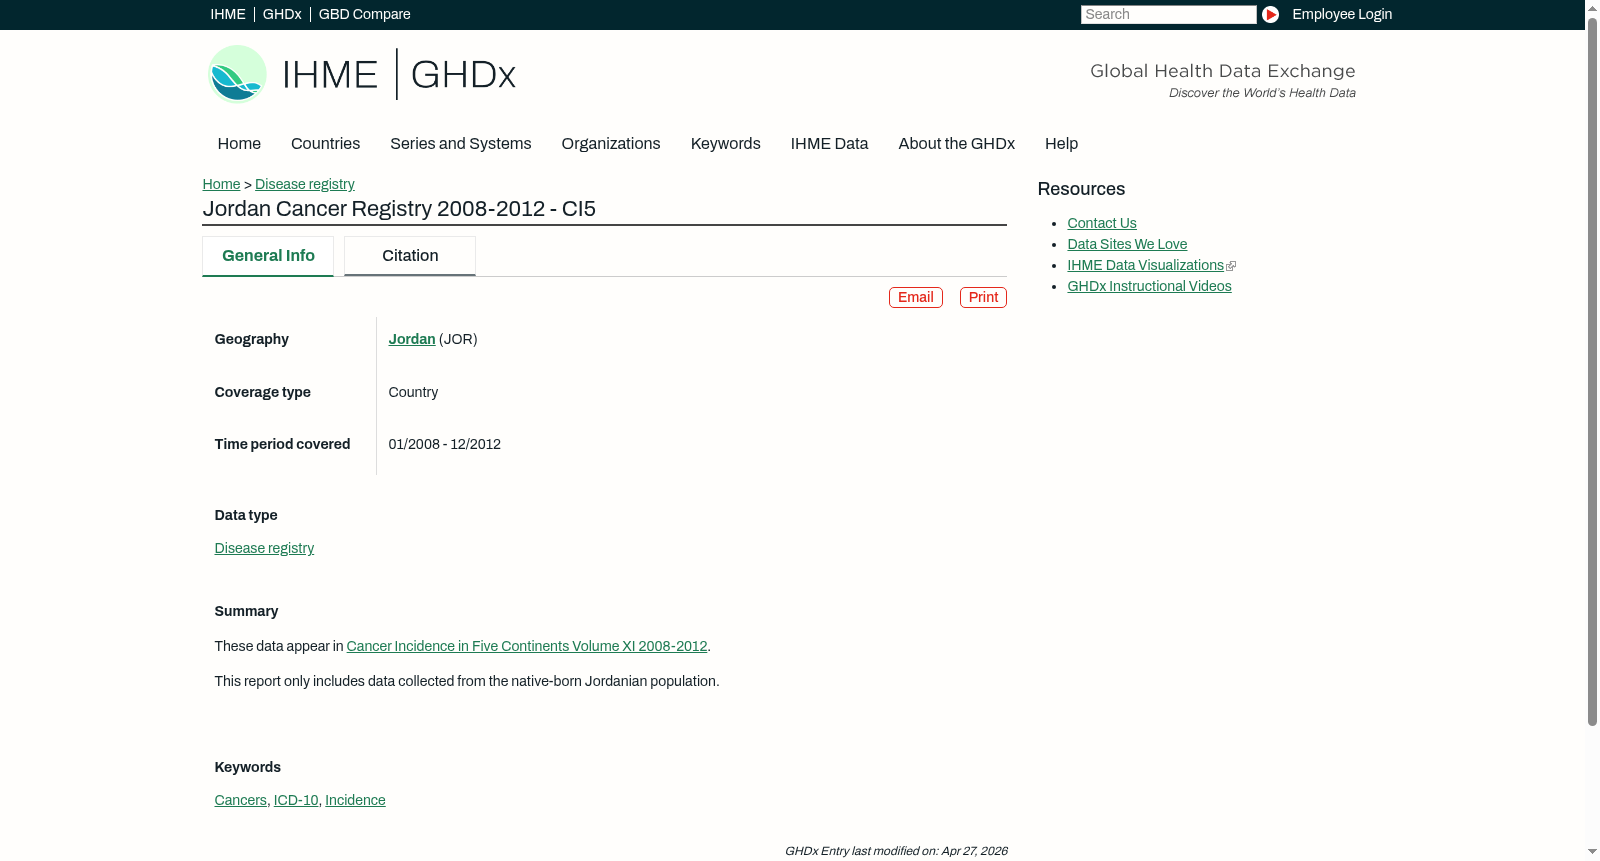This screenshot has height=861, width=1600.
Task: Click Disease registry breadcrumb link
Action: [x=305, y=184]
